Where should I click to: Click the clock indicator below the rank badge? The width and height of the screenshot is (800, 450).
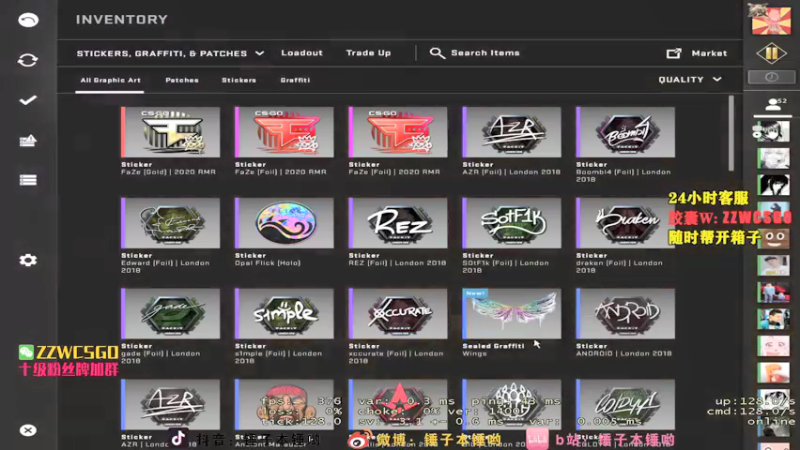pos(771,77)
